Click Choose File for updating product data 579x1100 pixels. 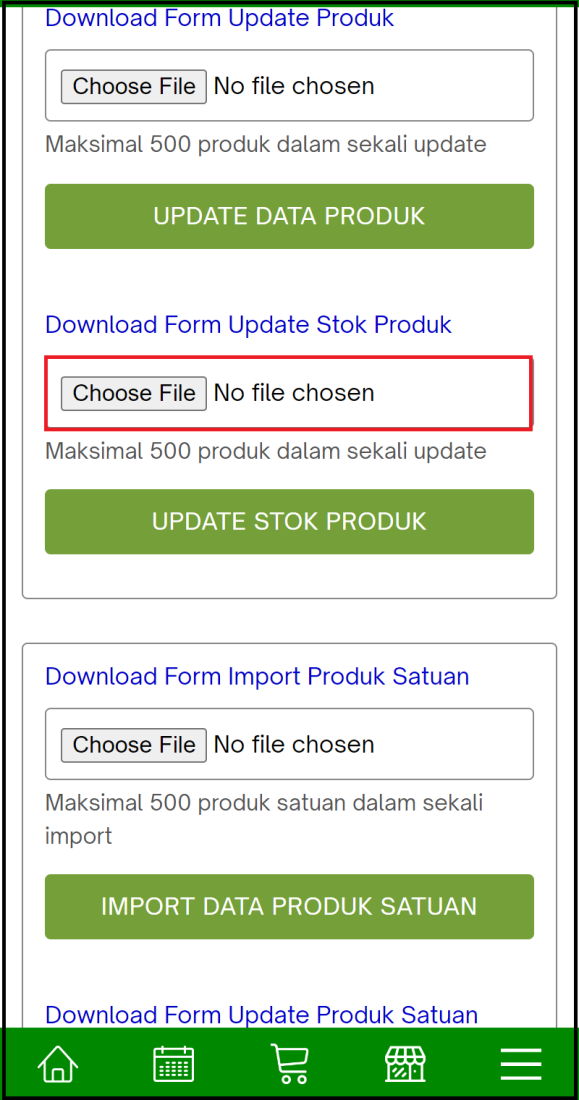(133, 86)
